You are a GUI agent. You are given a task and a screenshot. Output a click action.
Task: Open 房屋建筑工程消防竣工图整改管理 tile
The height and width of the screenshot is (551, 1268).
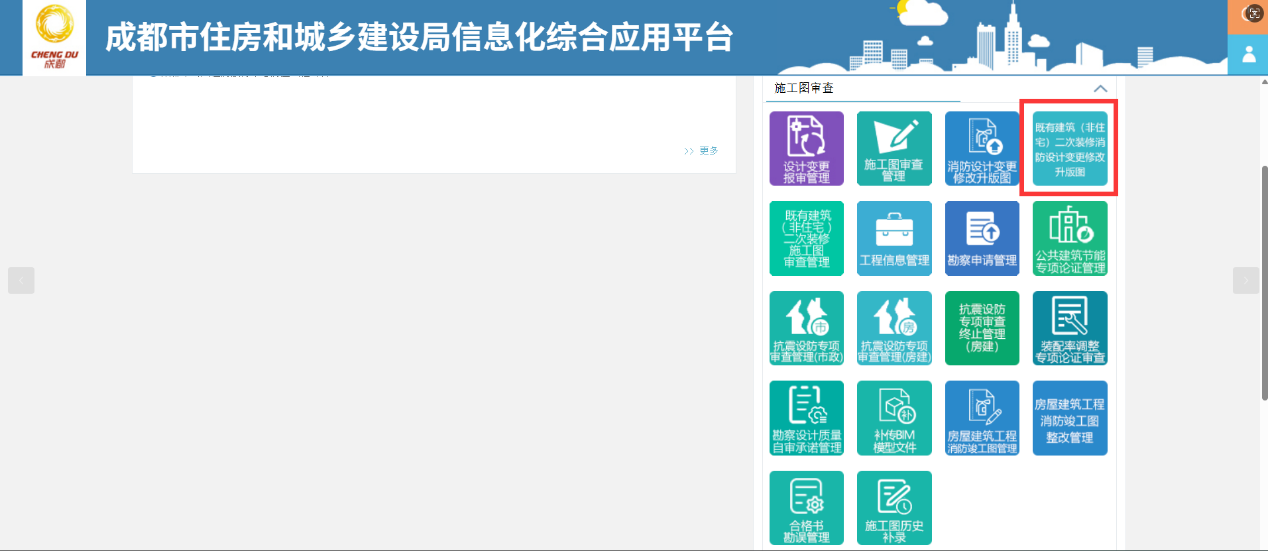click(1070, 418)
